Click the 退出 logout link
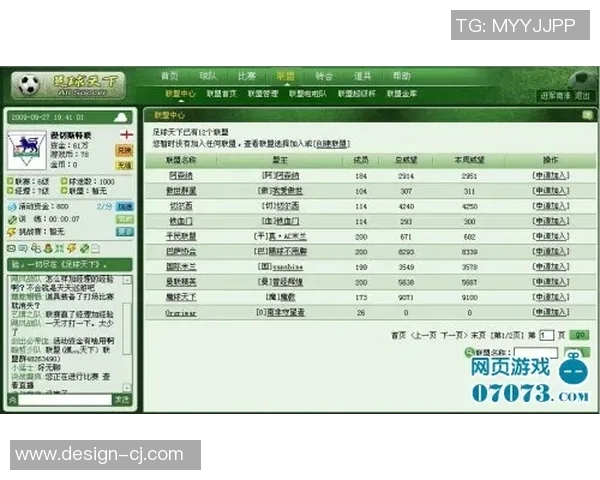This screenshot has height=480, width=600. pyautogui.click(x=582, y=96)
